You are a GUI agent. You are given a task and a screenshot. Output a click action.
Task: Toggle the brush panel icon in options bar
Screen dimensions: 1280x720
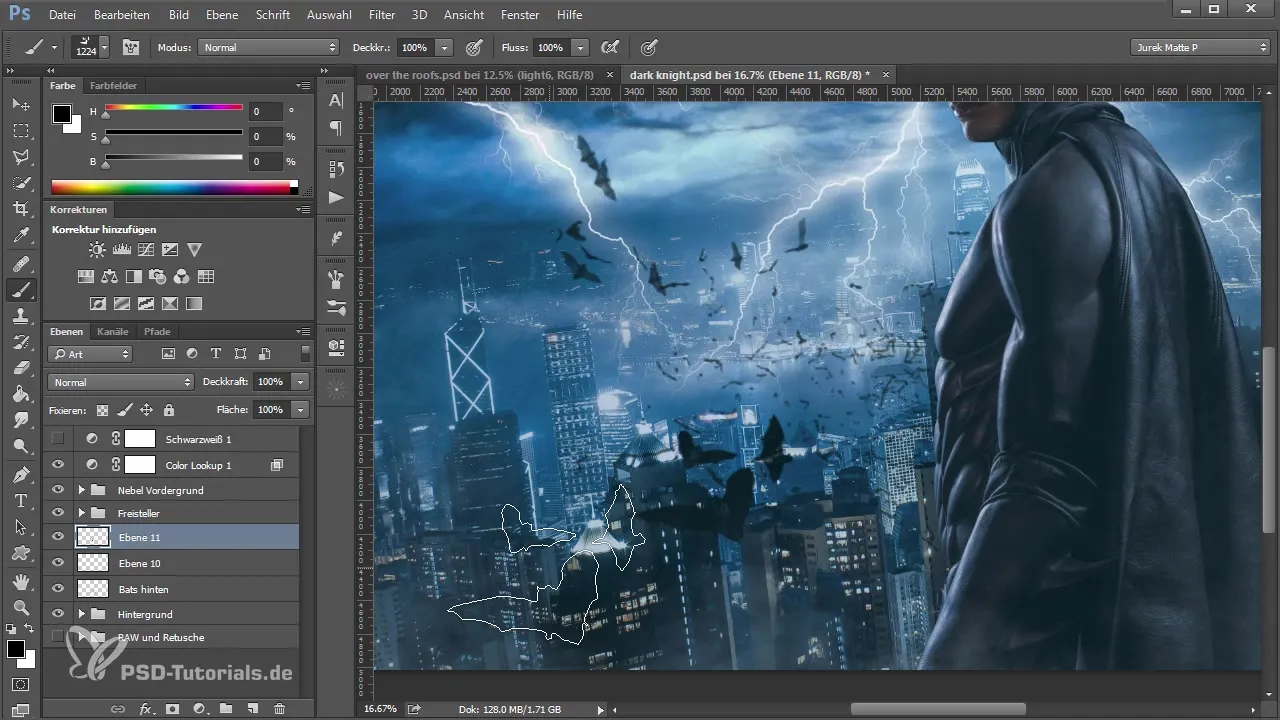point(130,47)
